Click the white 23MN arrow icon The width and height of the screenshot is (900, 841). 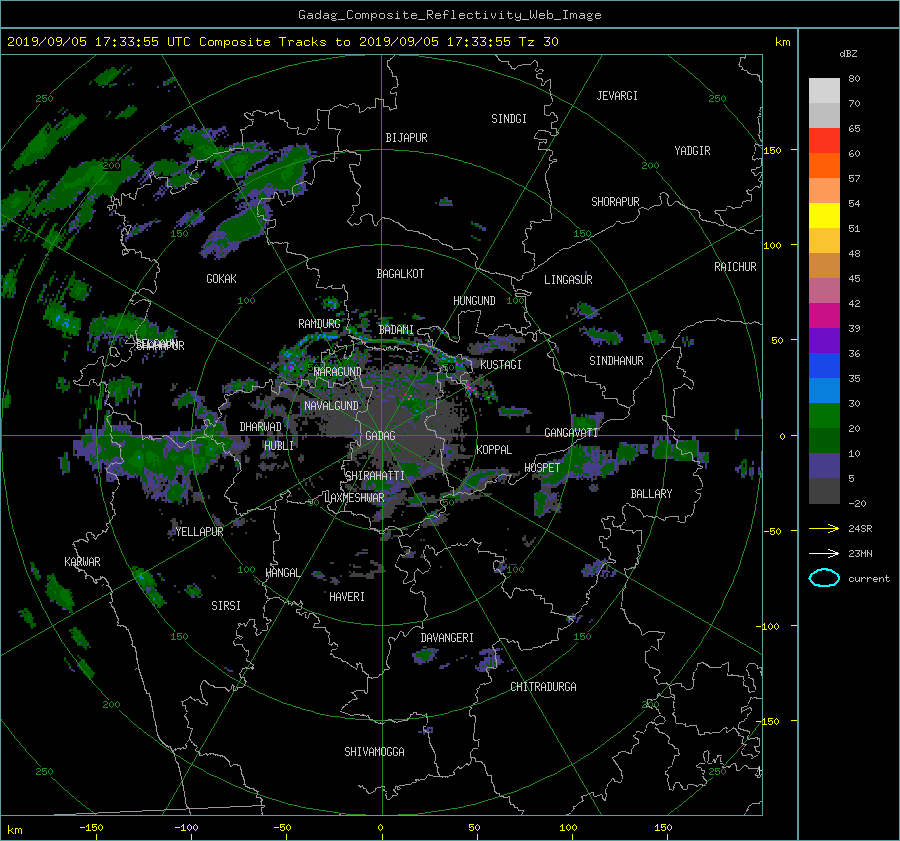click(824, 553)
